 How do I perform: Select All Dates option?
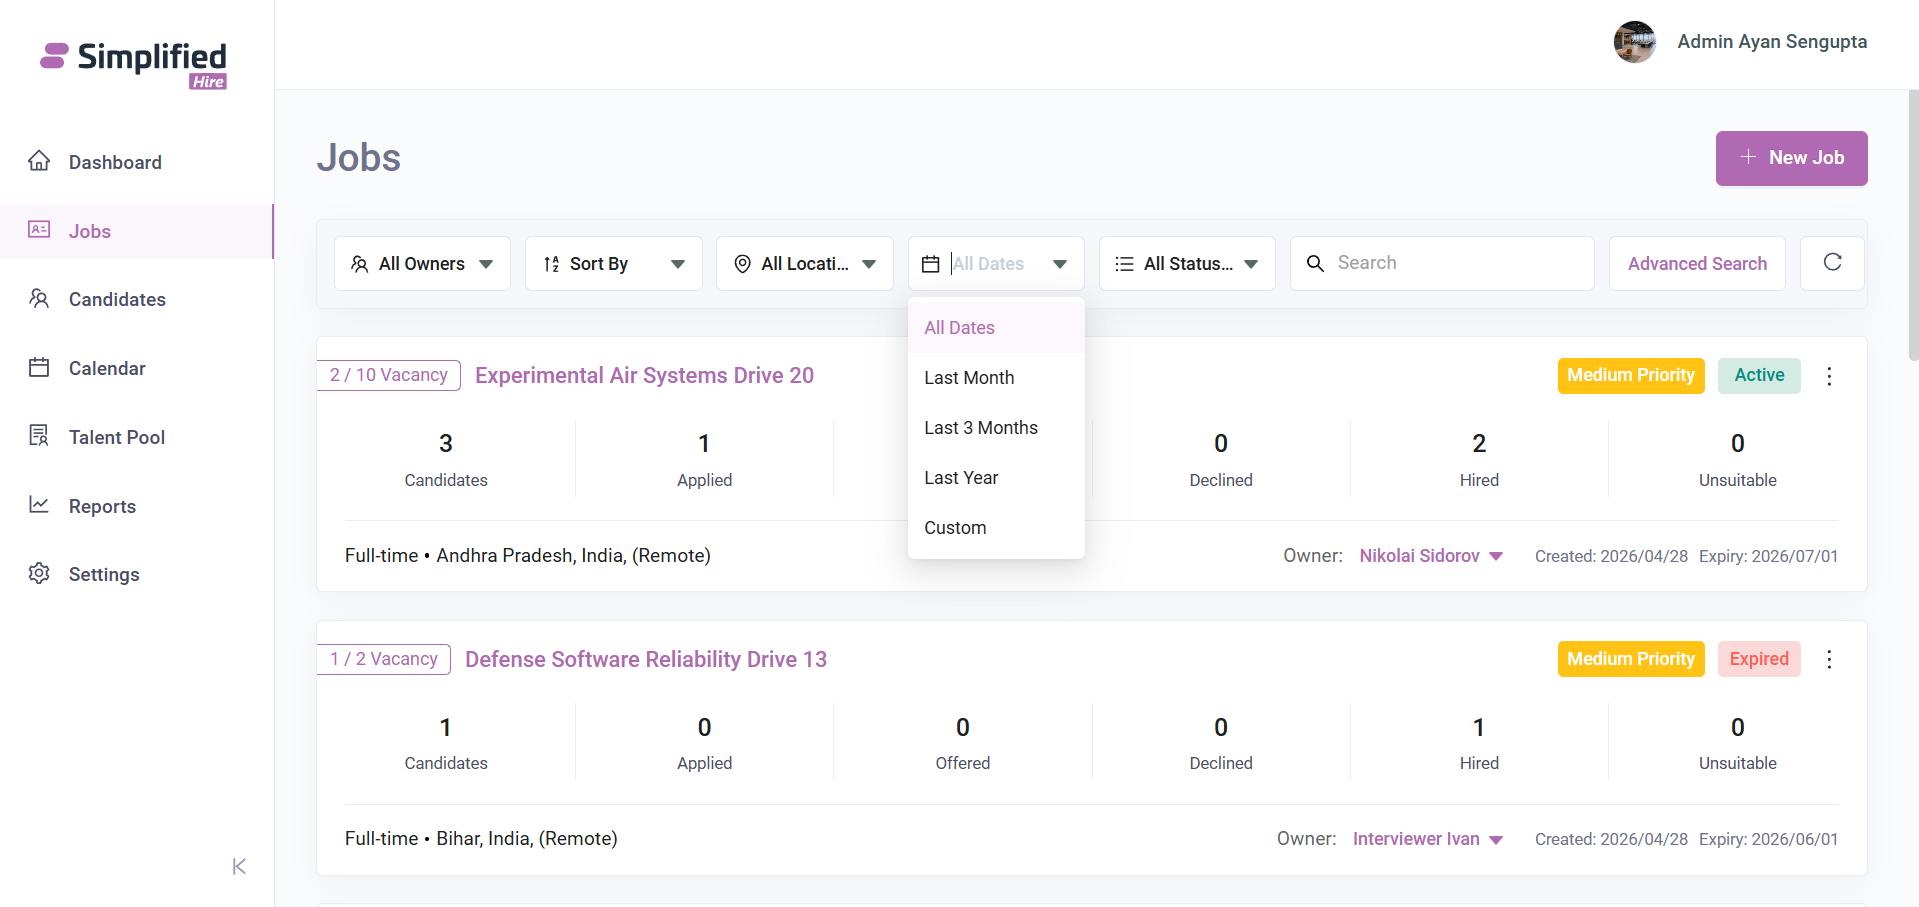click(996, 328)
